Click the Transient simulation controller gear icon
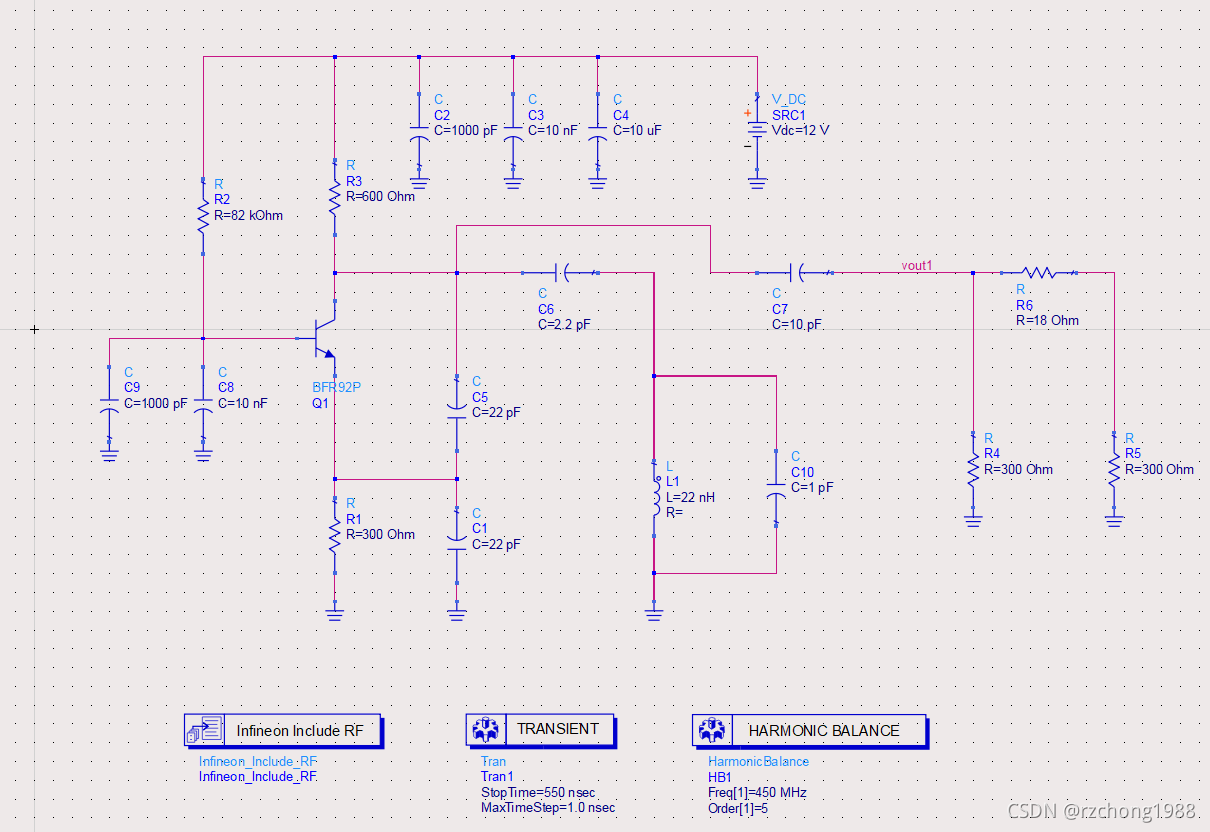Screen dimensions: 1210x832 [486, 729]
